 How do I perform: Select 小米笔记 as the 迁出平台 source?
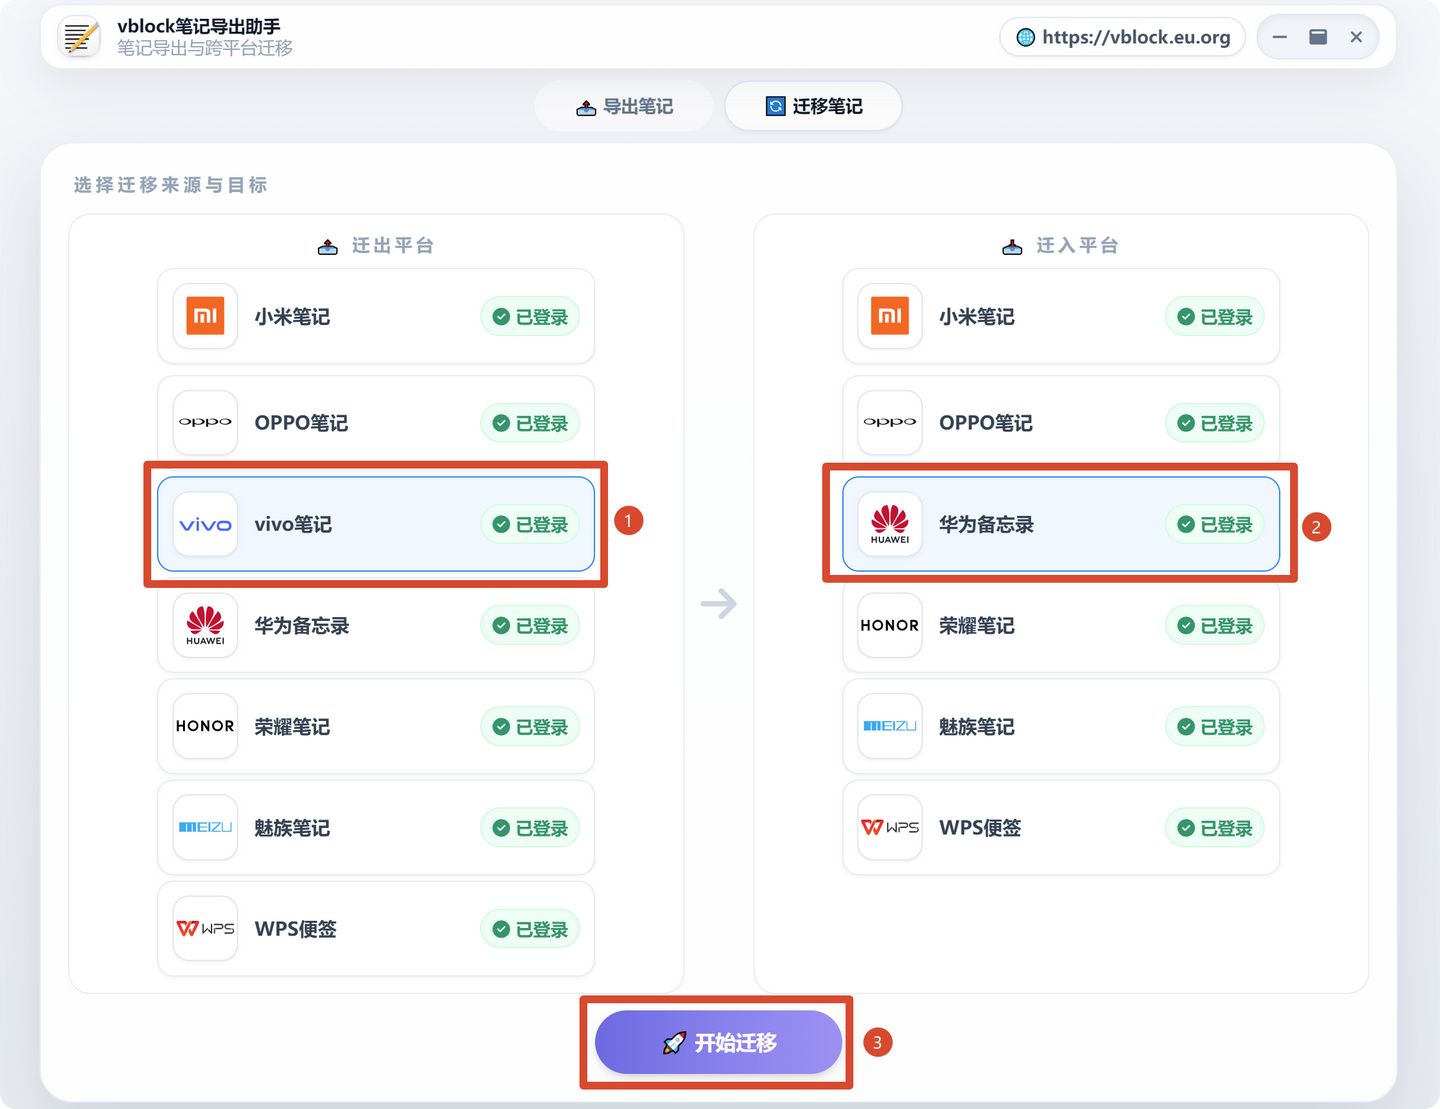376,316
